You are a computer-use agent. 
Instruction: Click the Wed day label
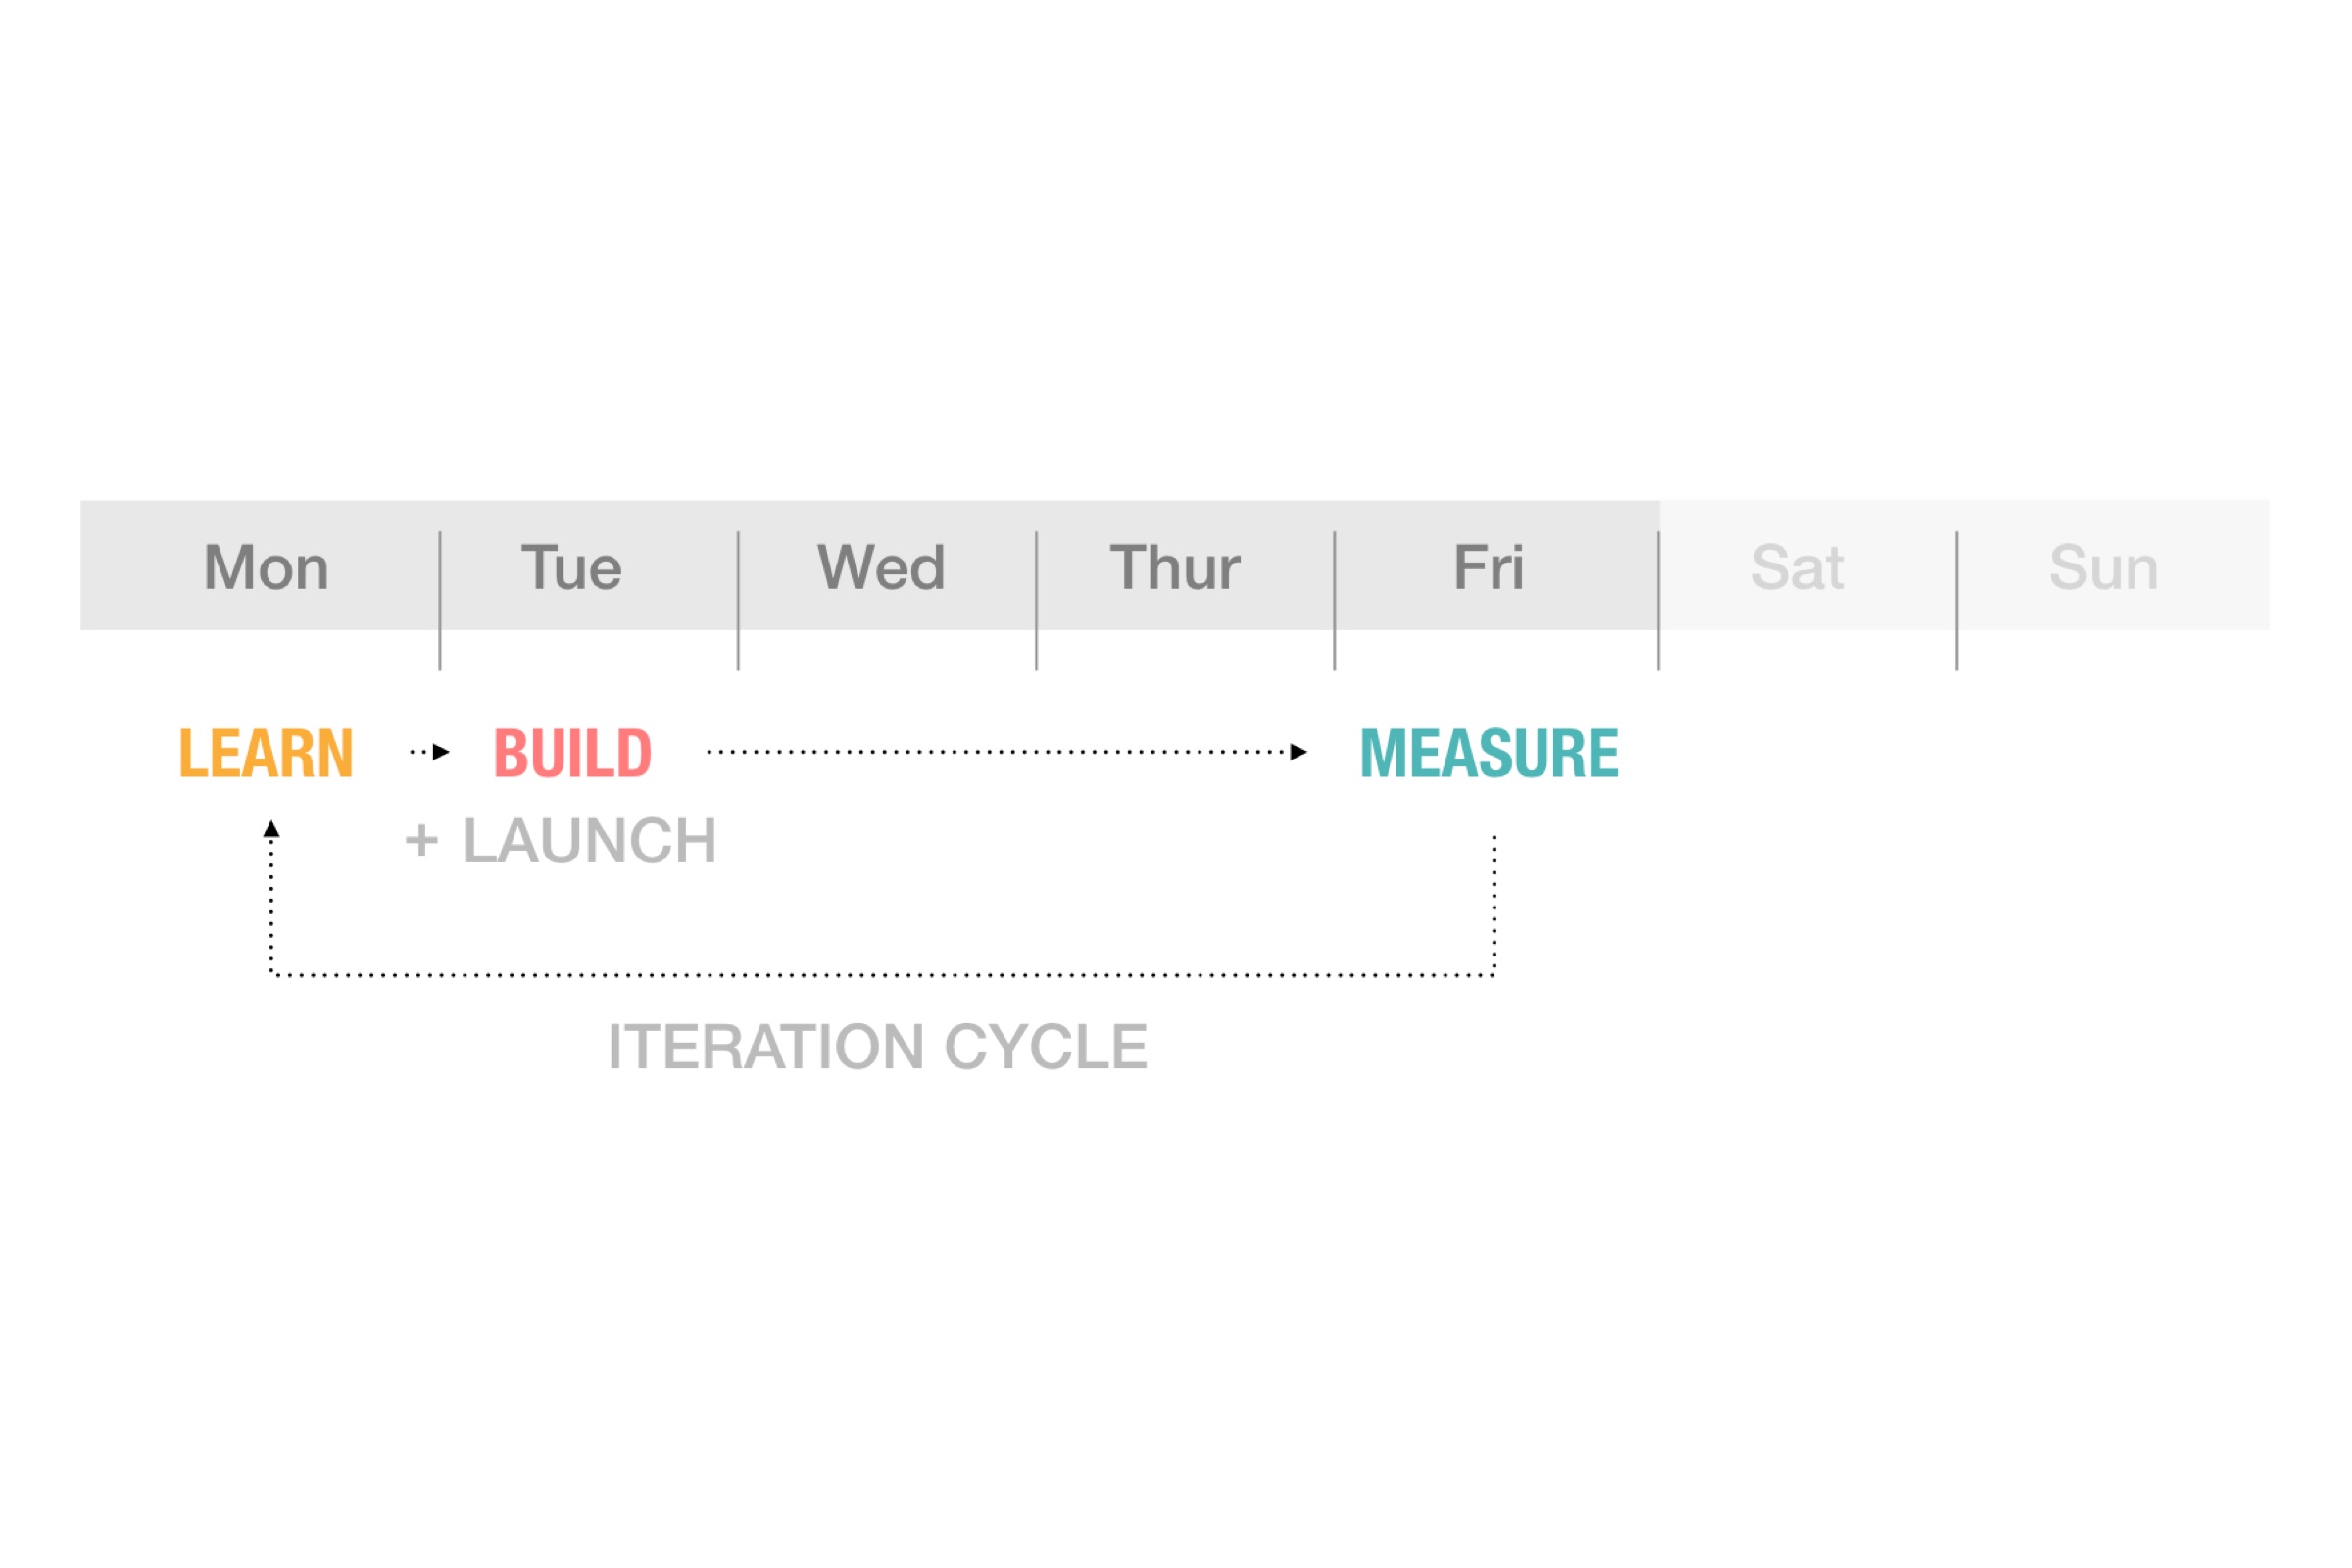pos(881,567)
